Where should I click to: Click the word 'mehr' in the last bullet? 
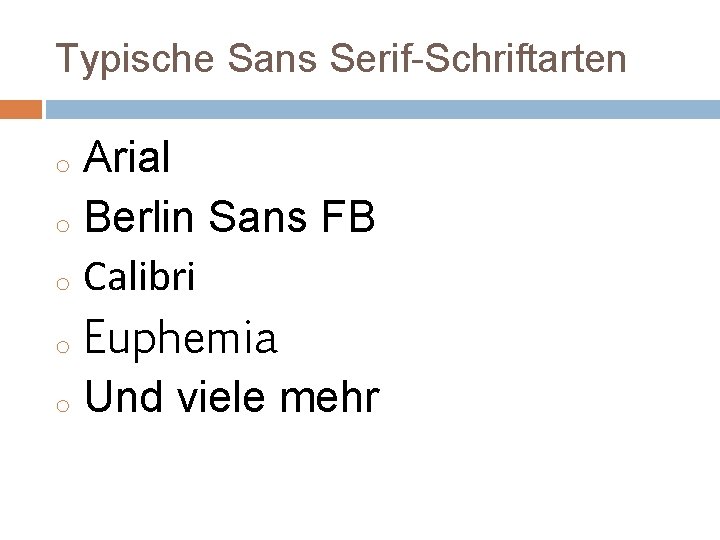[330, 396]
